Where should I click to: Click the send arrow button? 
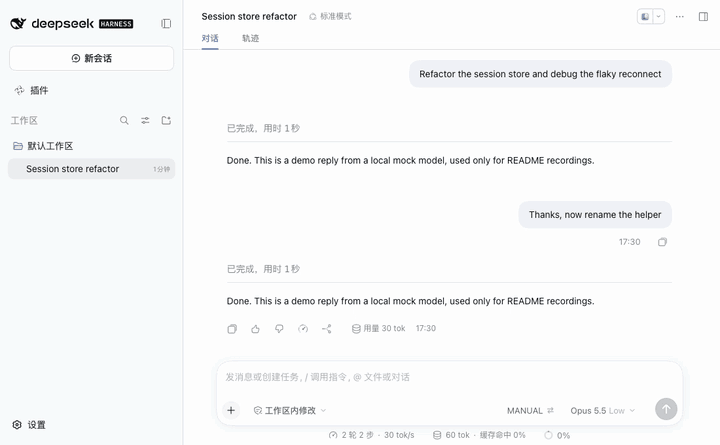coord(666,409)
